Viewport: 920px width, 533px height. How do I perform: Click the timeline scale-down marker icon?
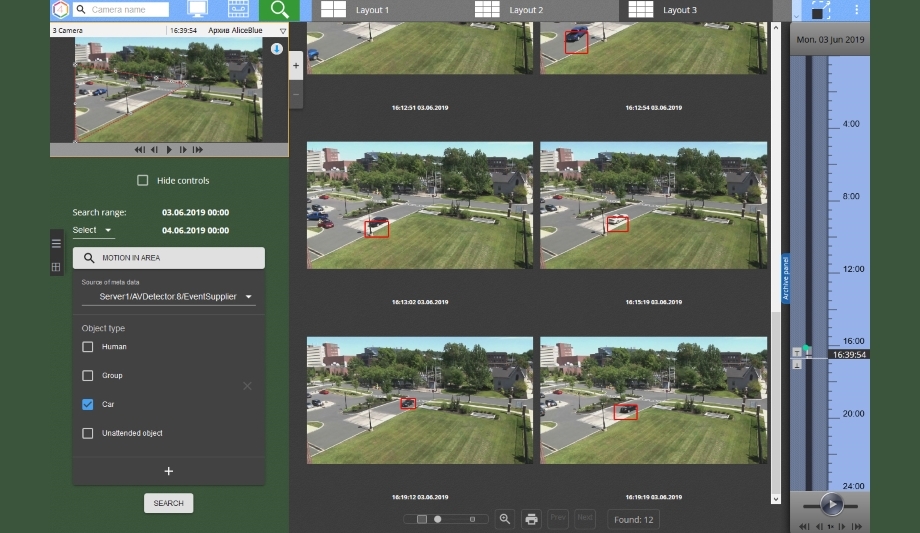pyautogui.click(x=797, y=365)
